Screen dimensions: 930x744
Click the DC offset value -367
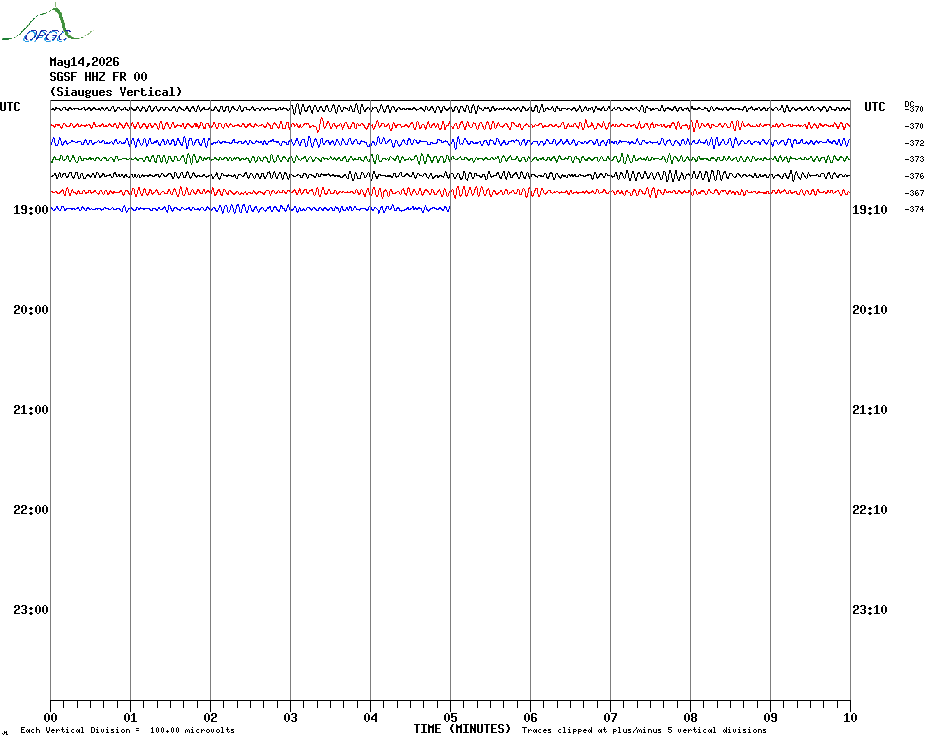click(x=915, y=193)
